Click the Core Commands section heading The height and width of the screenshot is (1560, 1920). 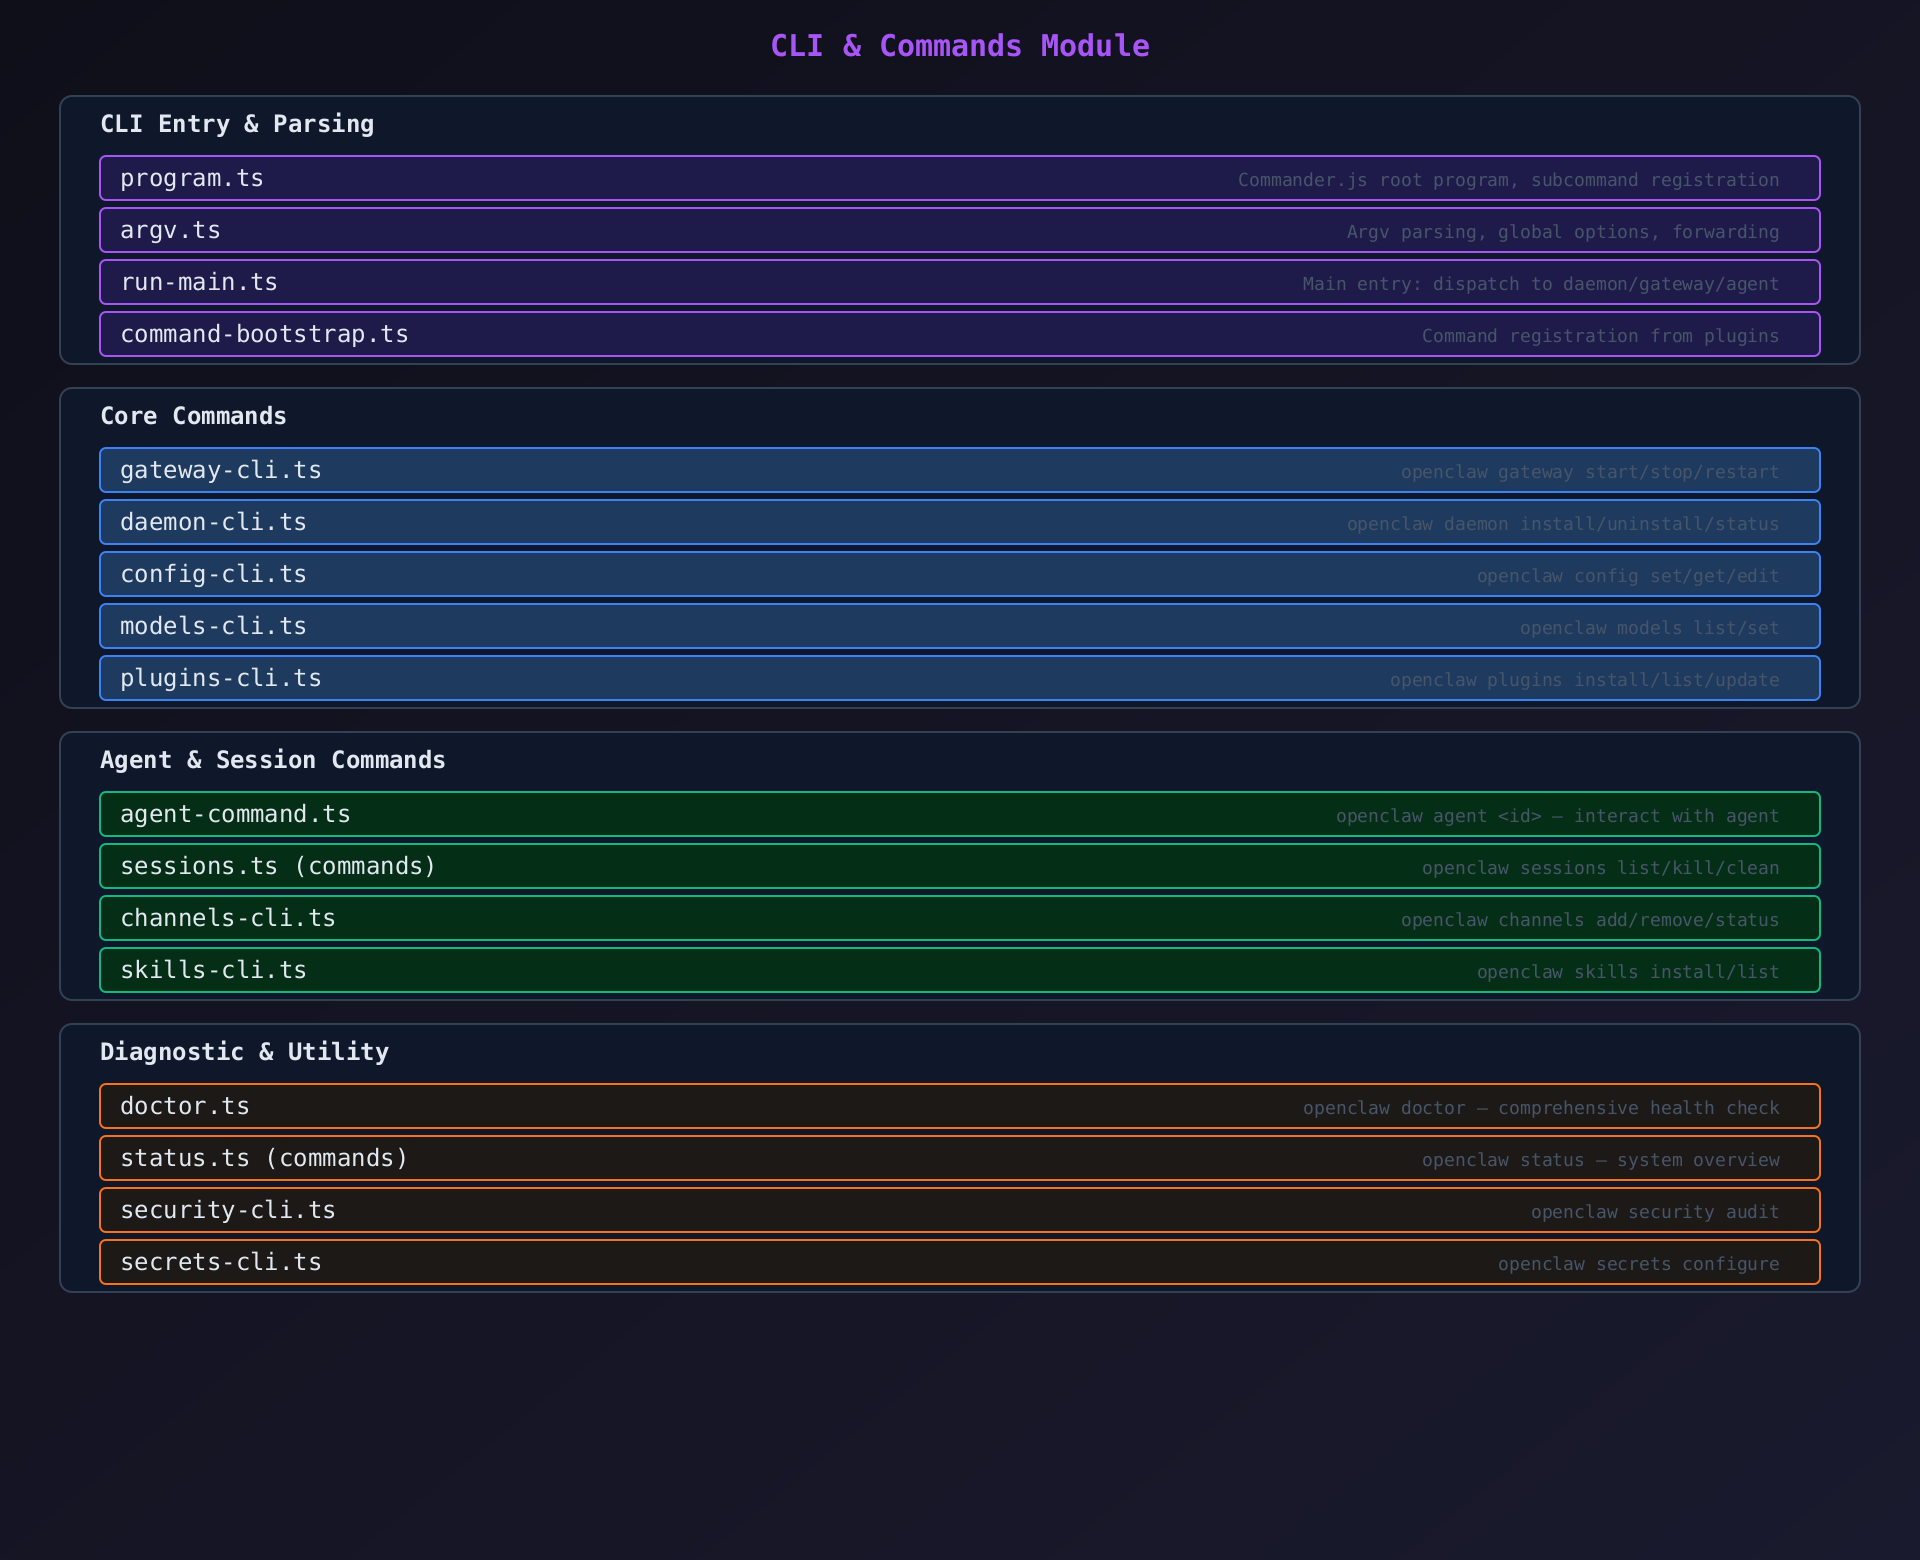coord(193,416)
